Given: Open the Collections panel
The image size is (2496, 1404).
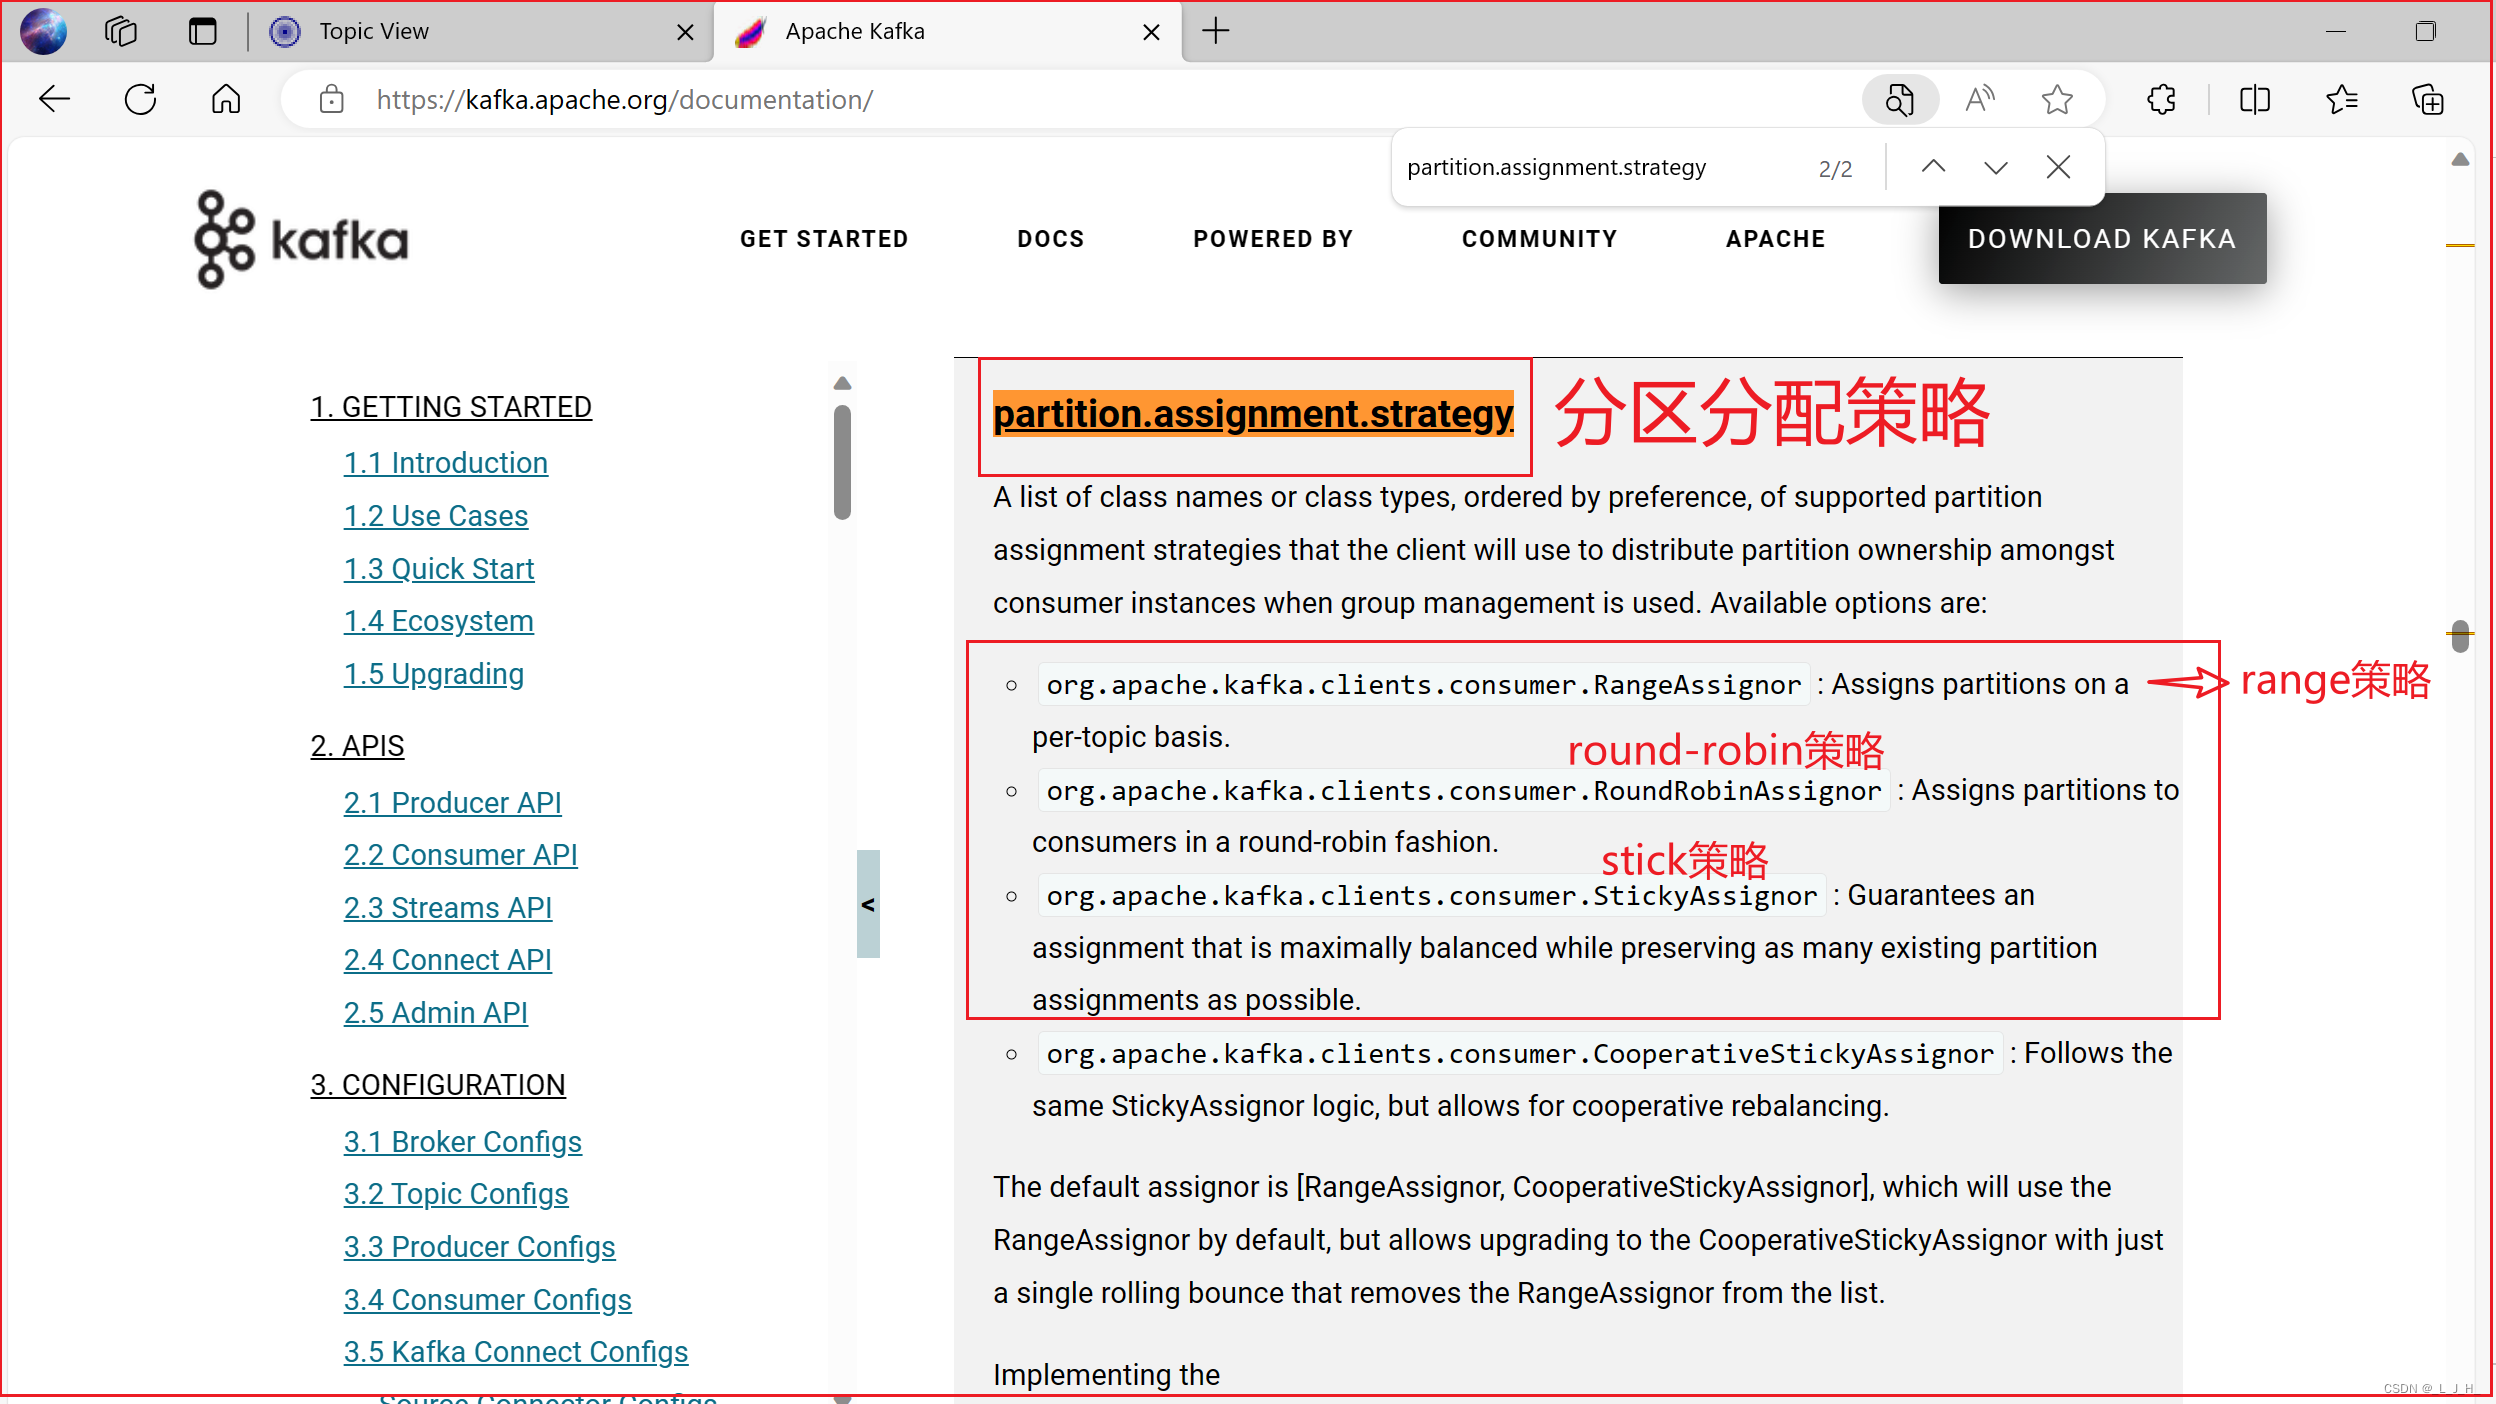Looking at the screenshot, I should click(2428, 99).
